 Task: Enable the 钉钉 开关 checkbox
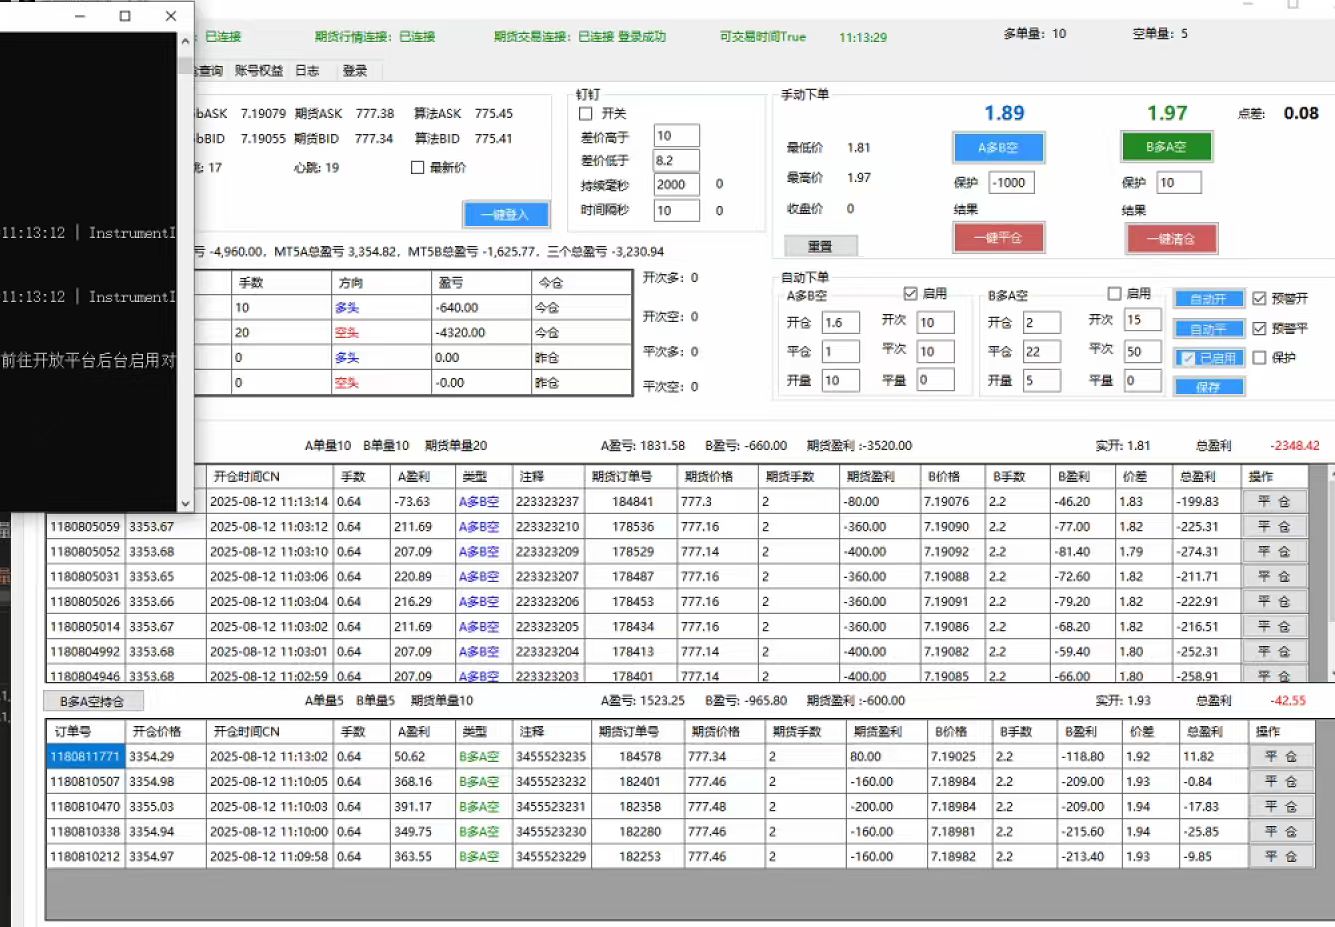point(586,114)
